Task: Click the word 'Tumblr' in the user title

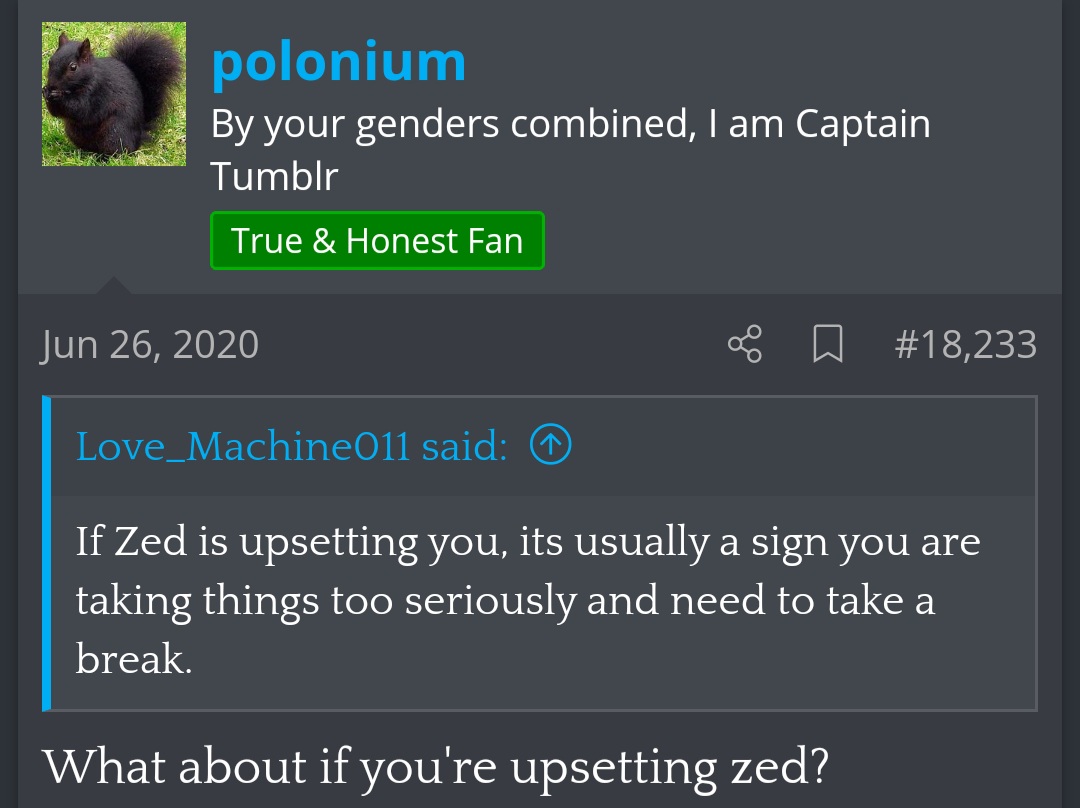Action: [x=274, y=177]
